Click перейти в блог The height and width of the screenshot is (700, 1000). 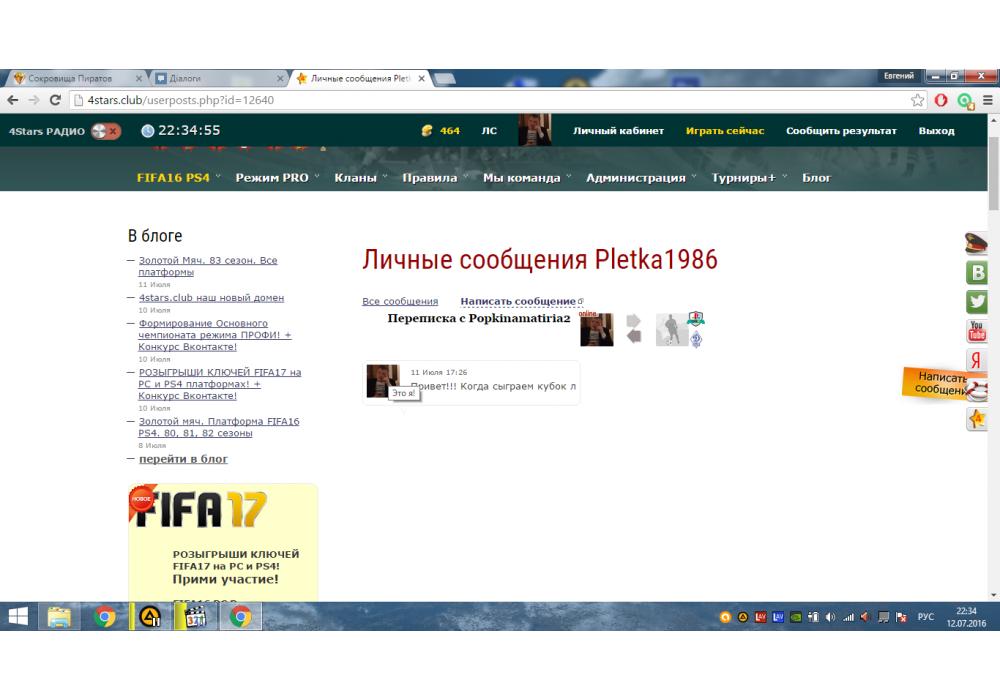point(183,459)
